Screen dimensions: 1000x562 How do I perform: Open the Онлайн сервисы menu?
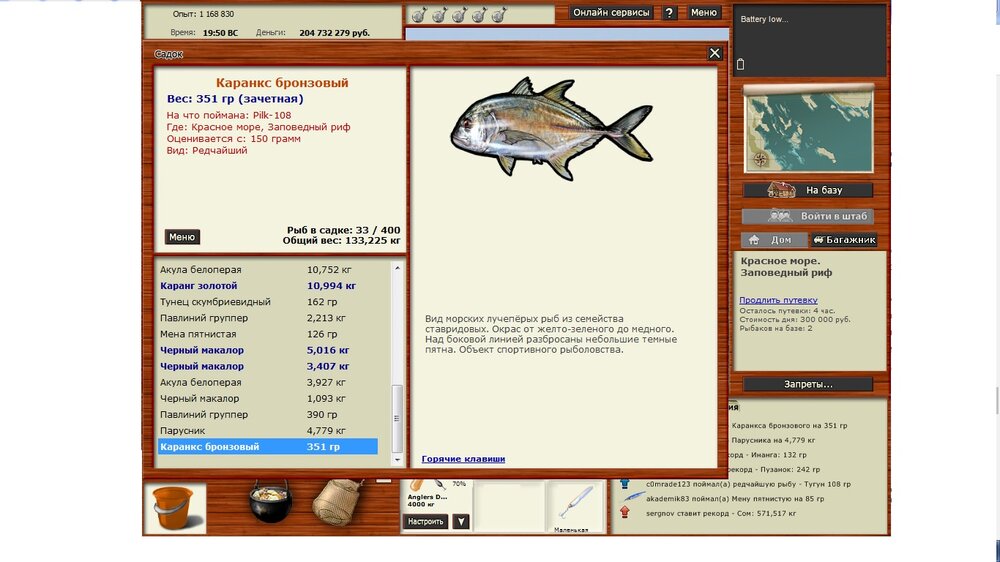(611, 13)
